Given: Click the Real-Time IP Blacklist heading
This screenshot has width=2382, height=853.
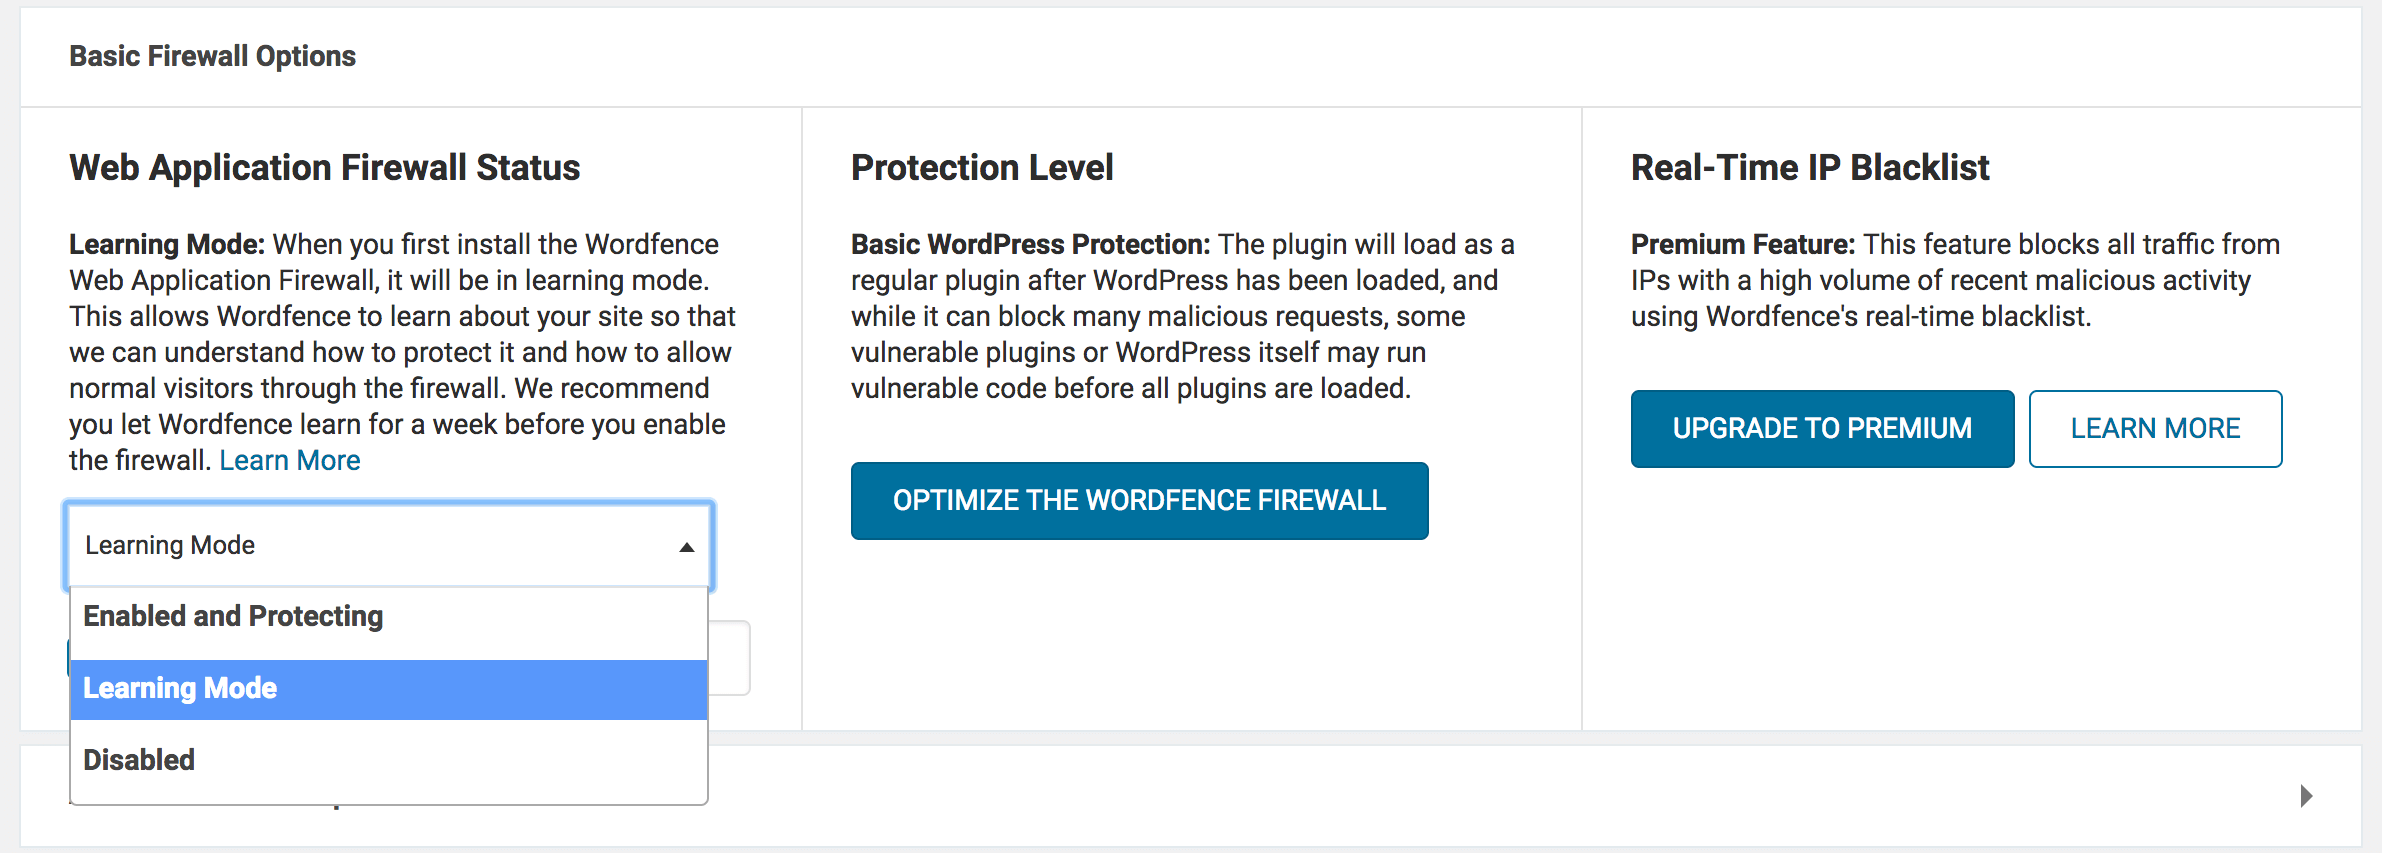Looking at the screenshot, I should click(x=1810, y=168).
